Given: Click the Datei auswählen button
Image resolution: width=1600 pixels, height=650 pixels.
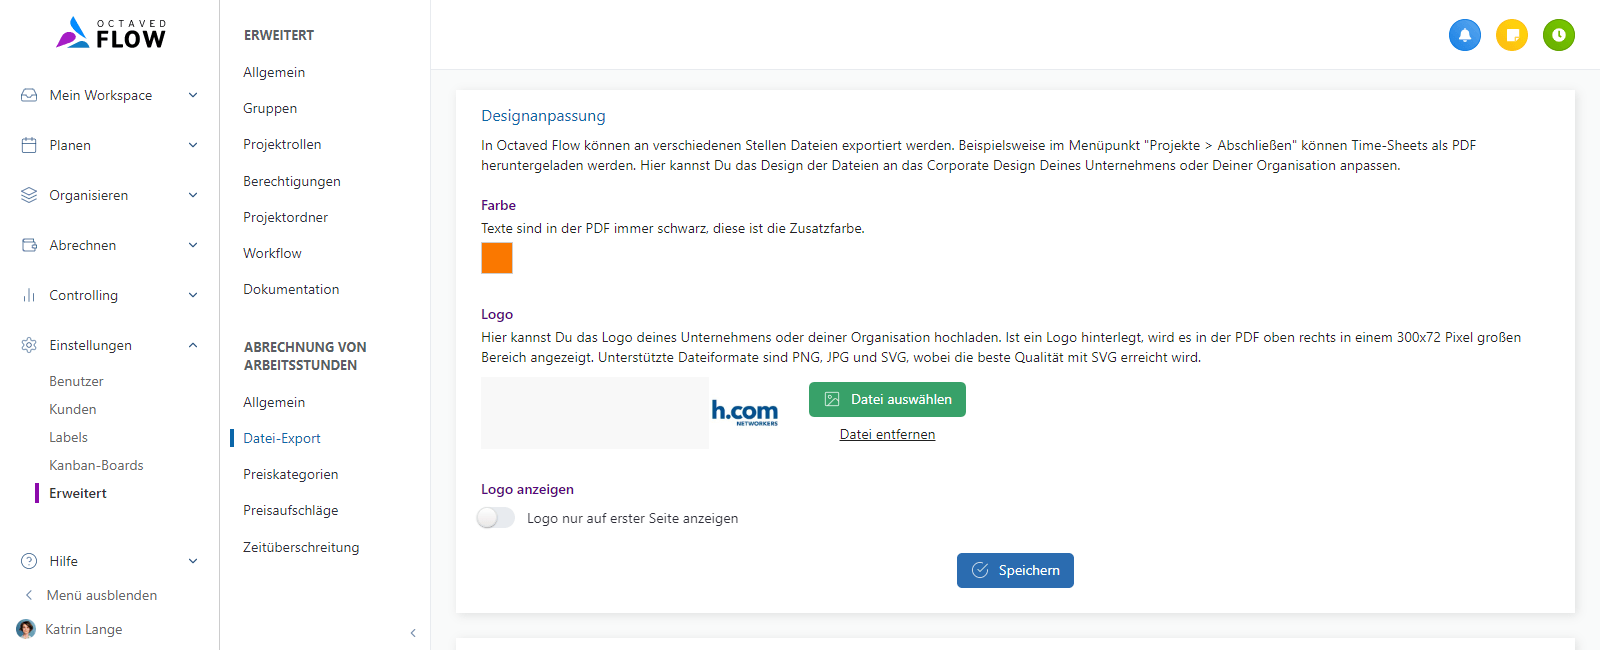Looking at the screenshot, I should point(887,399).
